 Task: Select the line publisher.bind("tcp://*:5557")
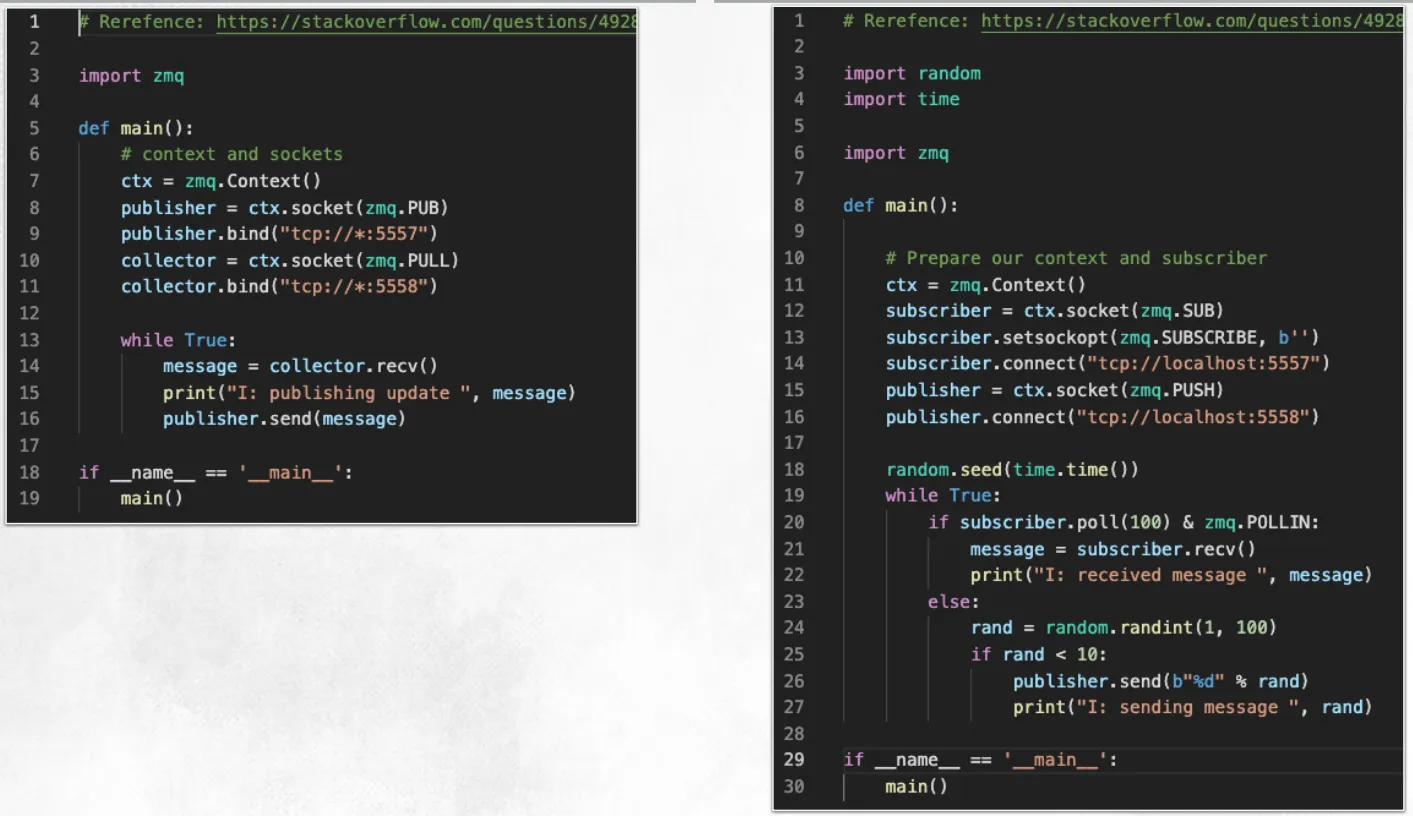280,234
